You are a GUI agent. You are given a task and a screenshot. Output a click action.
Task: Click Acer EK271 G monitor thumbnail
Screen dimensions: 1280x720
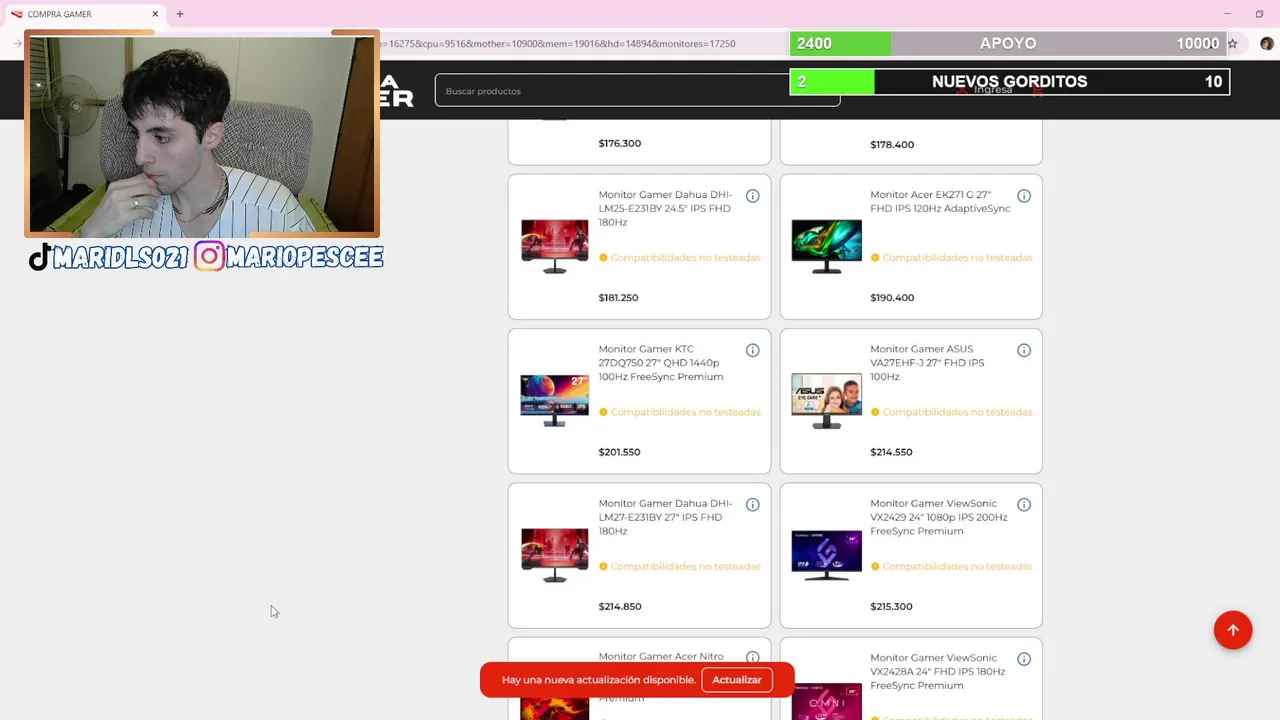click(x=826, y=247)
